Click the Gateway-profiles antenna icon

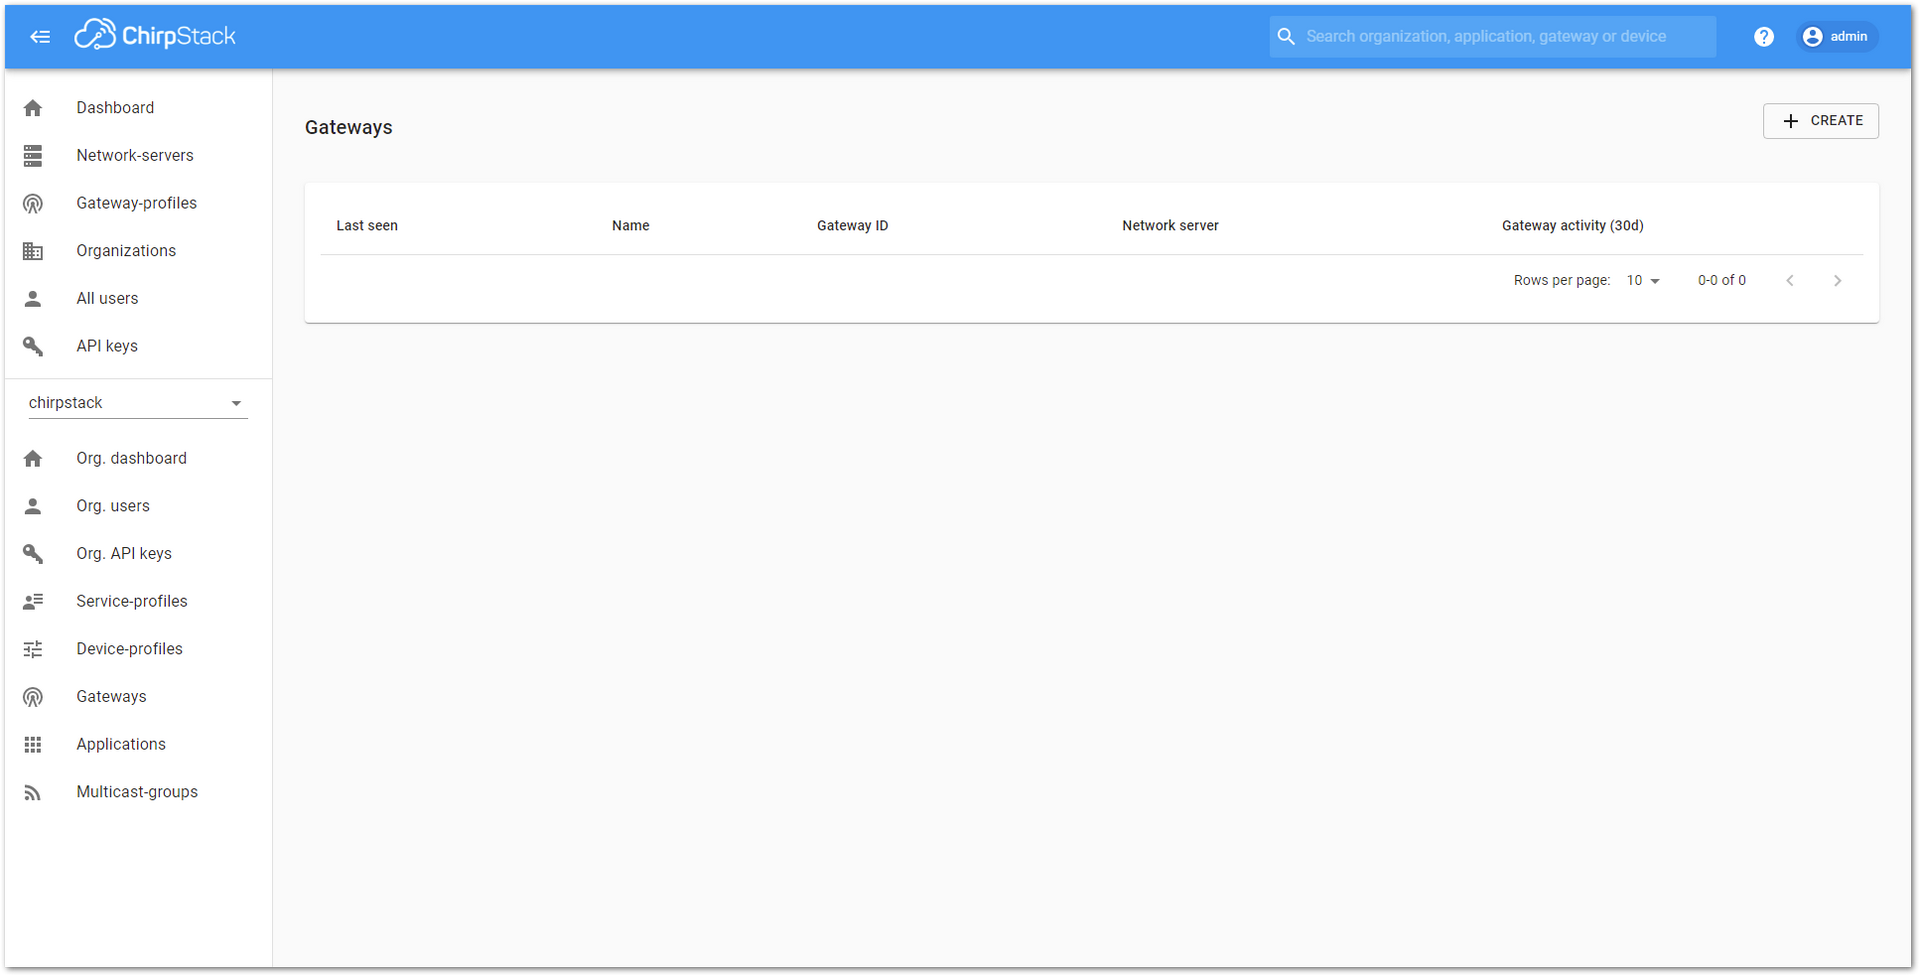tap(33, 203)
